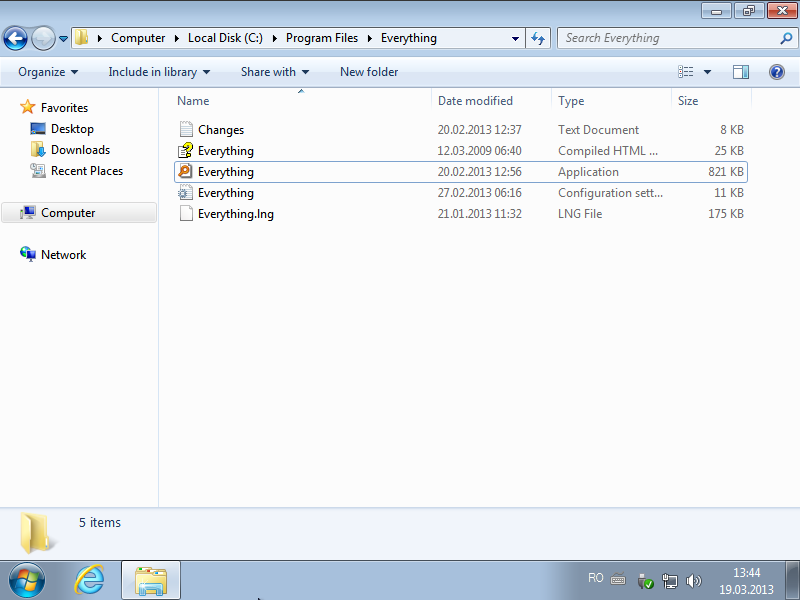
Task: Click the 20.02.2013 12:56 date cell
Action: click(x=480, y=172)
